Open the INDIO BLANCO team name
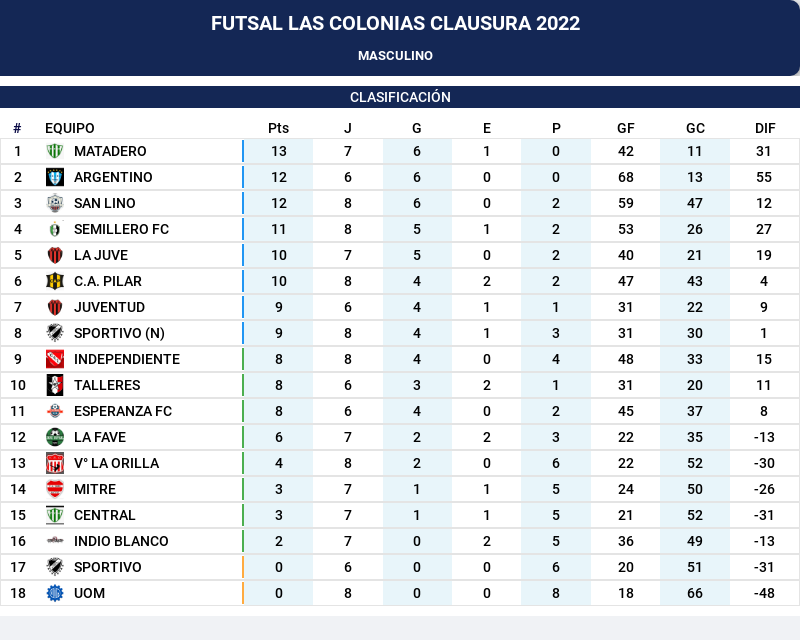The image size is (800, 640). (121, 541)
